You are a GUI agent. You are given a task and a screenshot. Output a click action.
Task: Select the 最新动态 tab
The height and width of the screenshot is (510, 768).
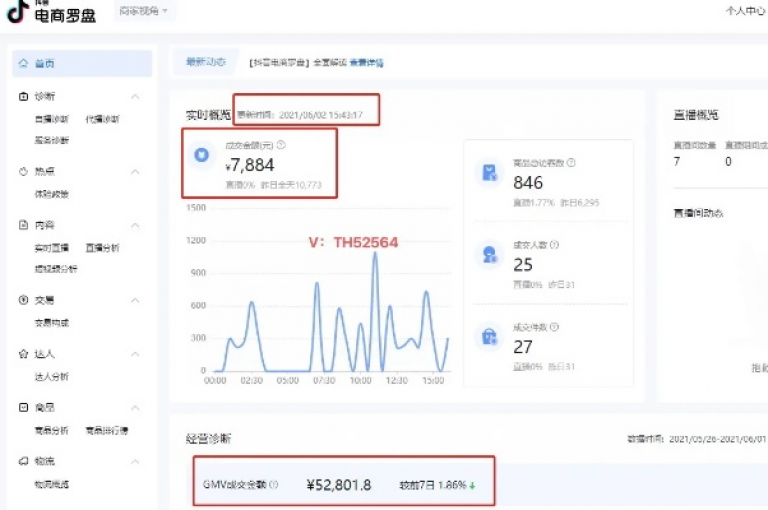206,62
